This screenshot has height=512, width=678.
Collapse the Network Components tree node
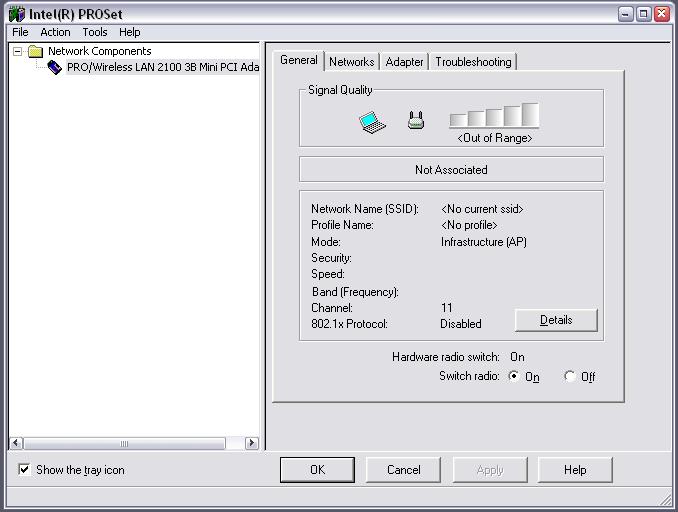pos(18,51)
